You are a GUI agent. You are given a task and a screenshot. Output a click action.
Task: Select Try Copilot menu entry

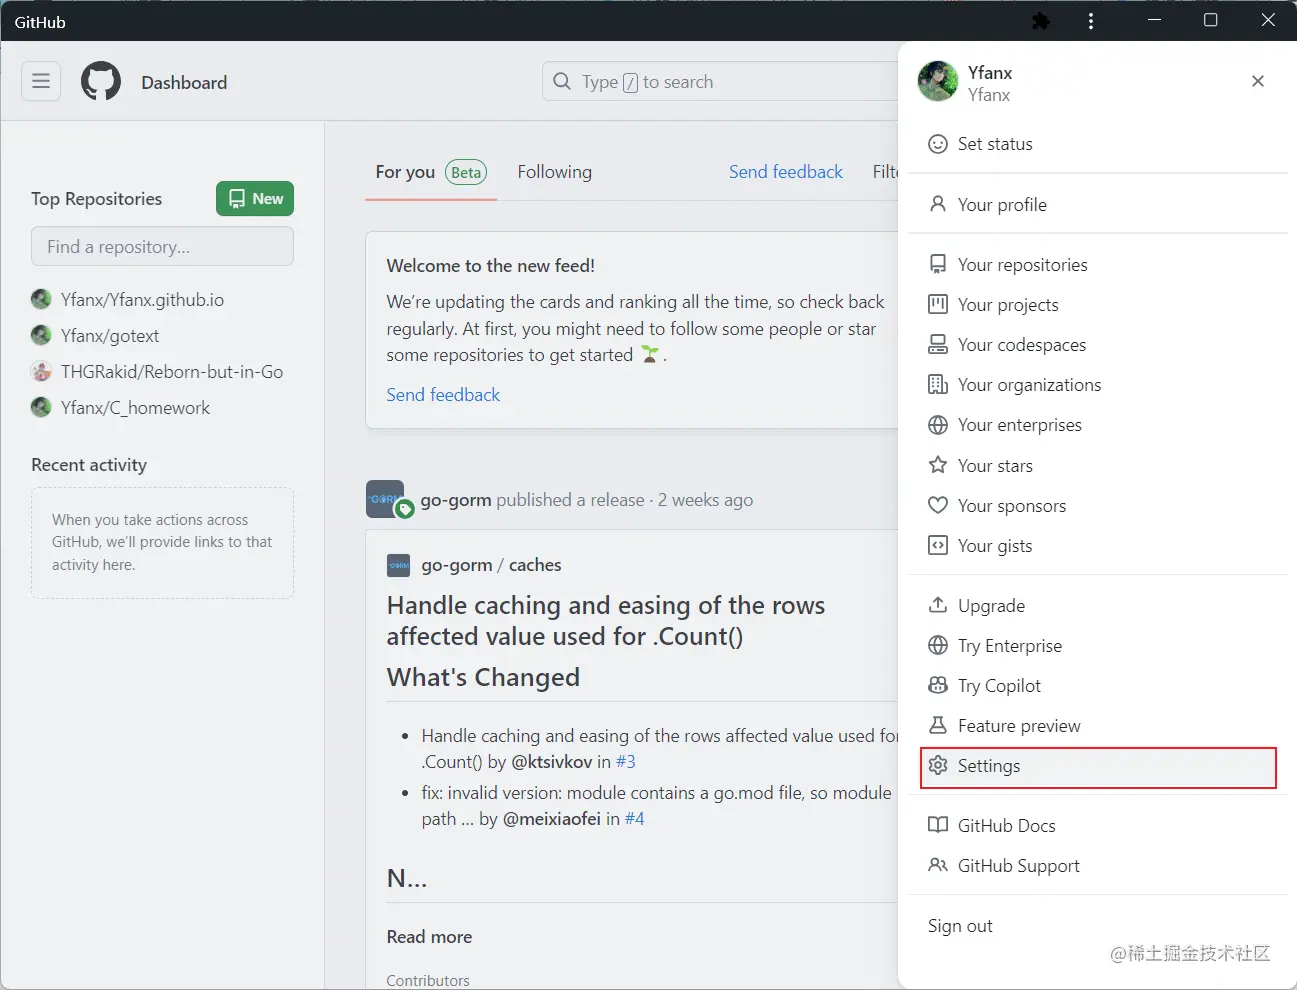(1098, 685)
